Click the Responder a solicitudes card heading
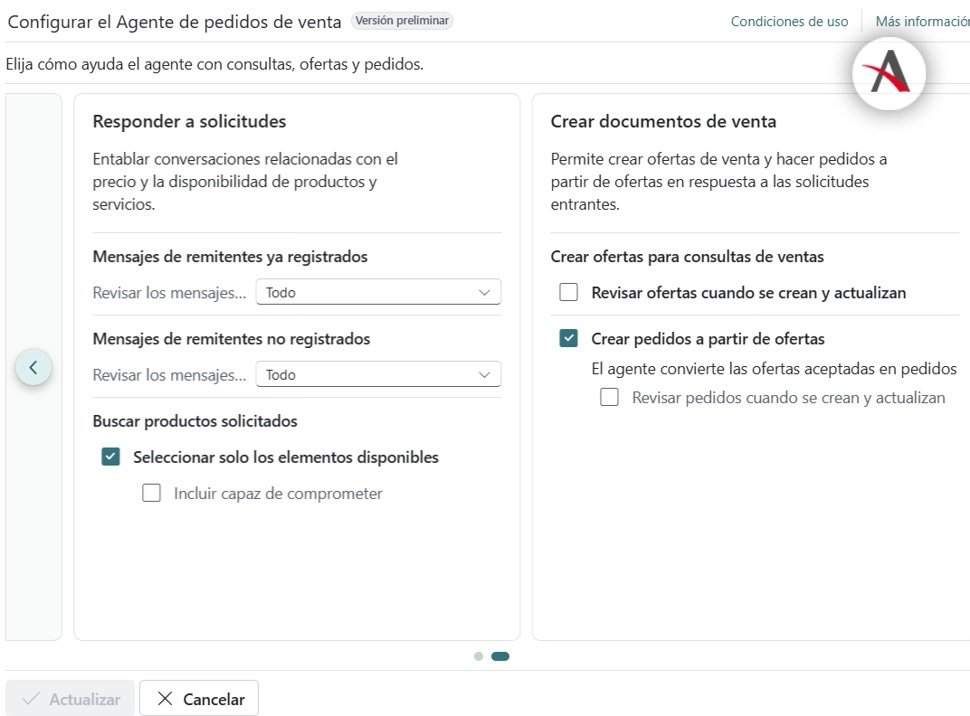 pos(189,121)
